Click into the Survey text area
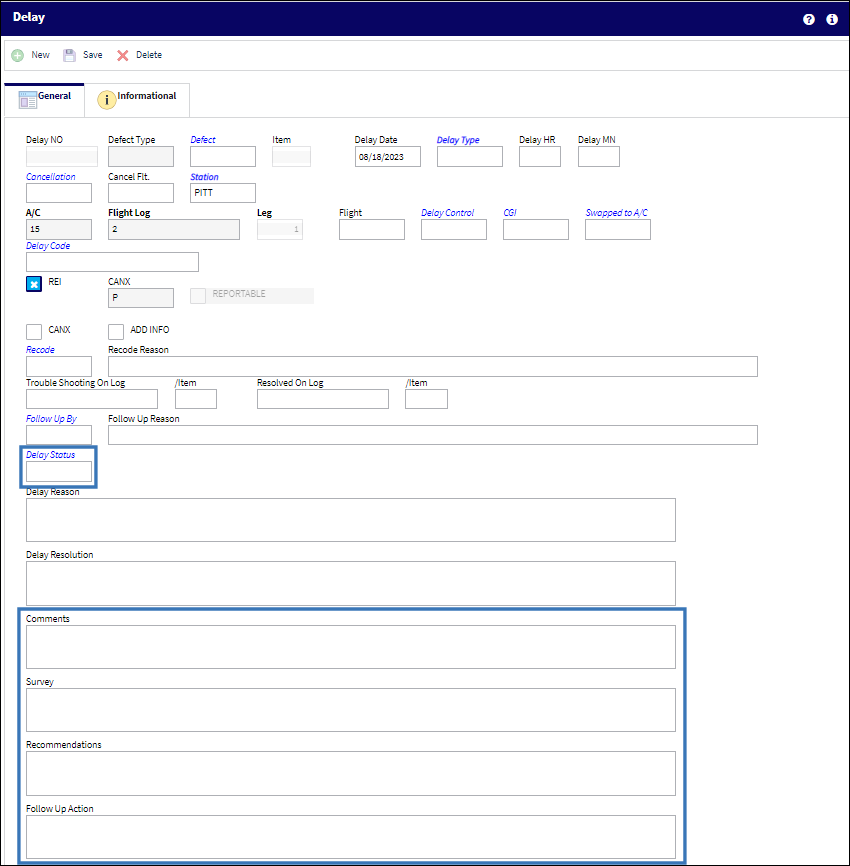The image size is (850, 866). click(x=351, y=710)
